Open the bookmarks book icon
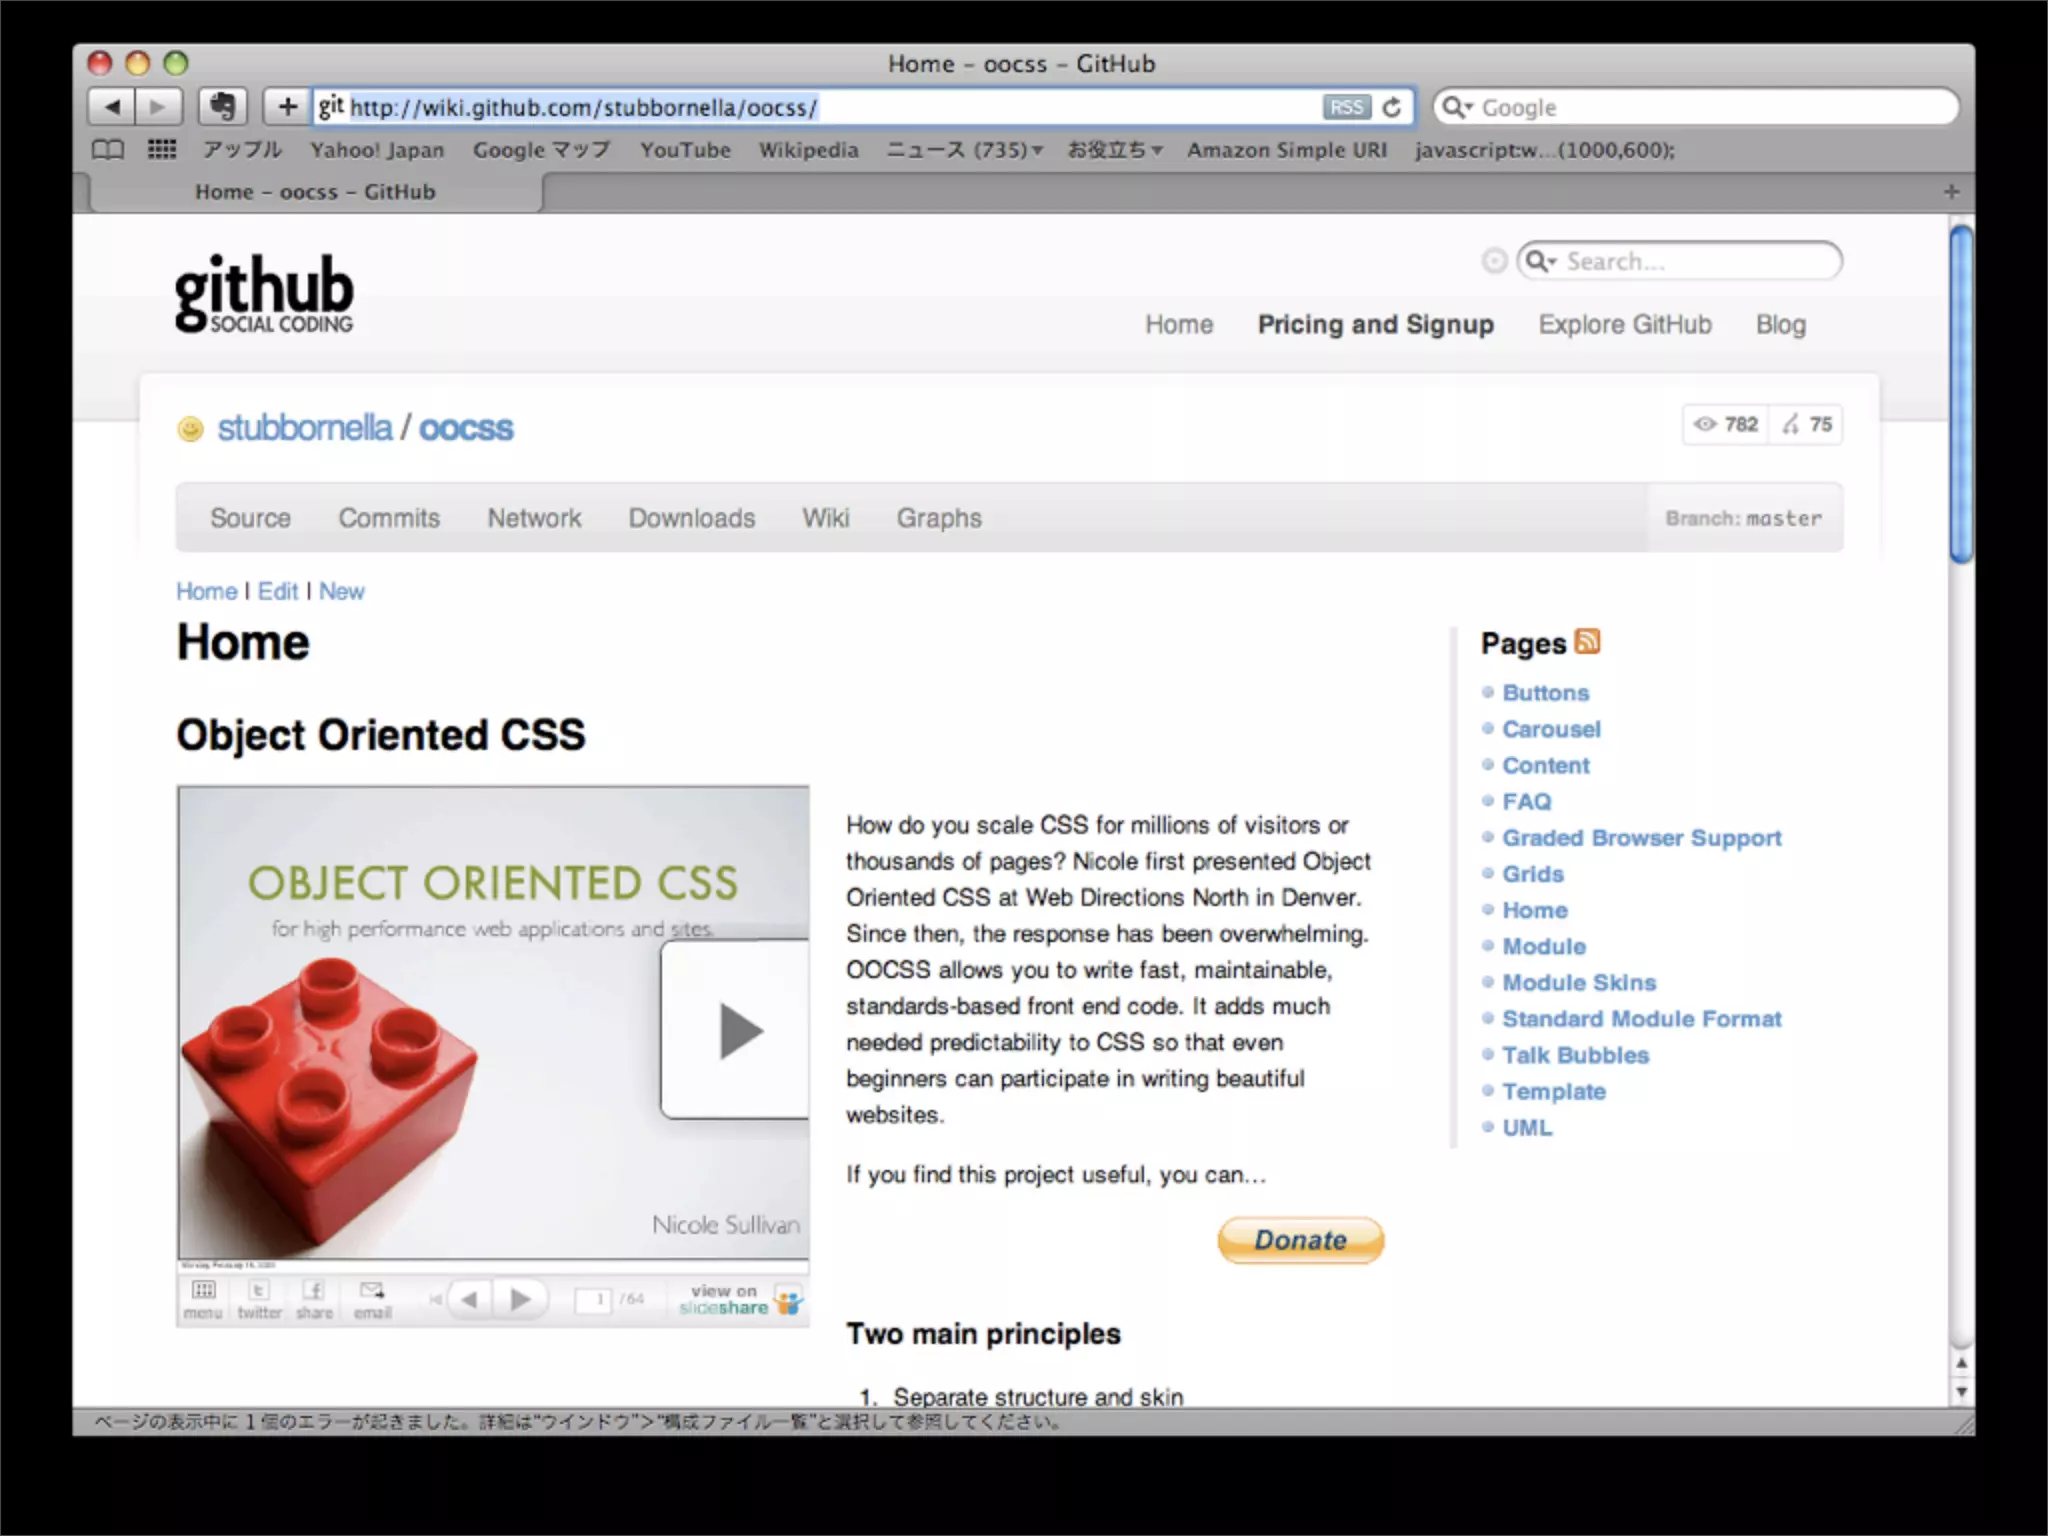This screenshot has width=2048, height=1536. (108, 150)
